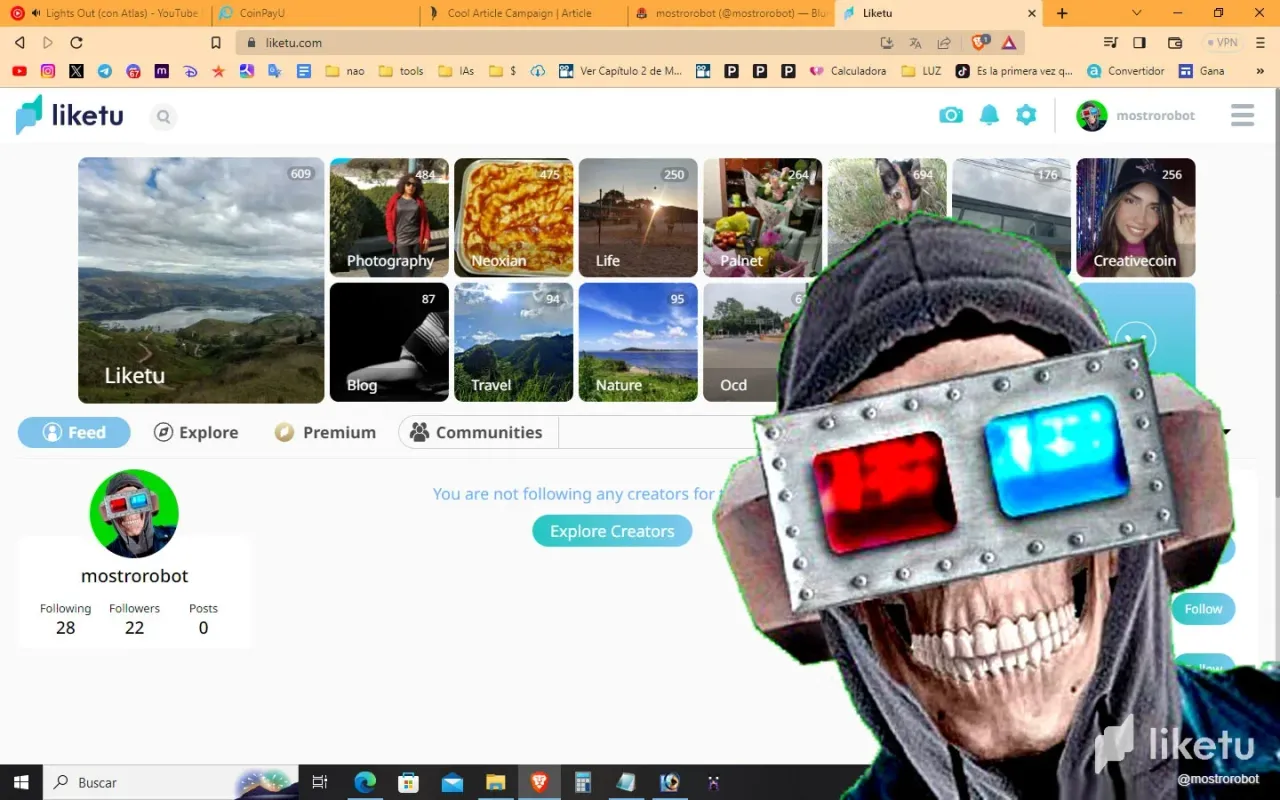The height and width of the screenshot is (800, 1280).
Task: Switch to the Explore tab
Action: click(x=196, y=432)
